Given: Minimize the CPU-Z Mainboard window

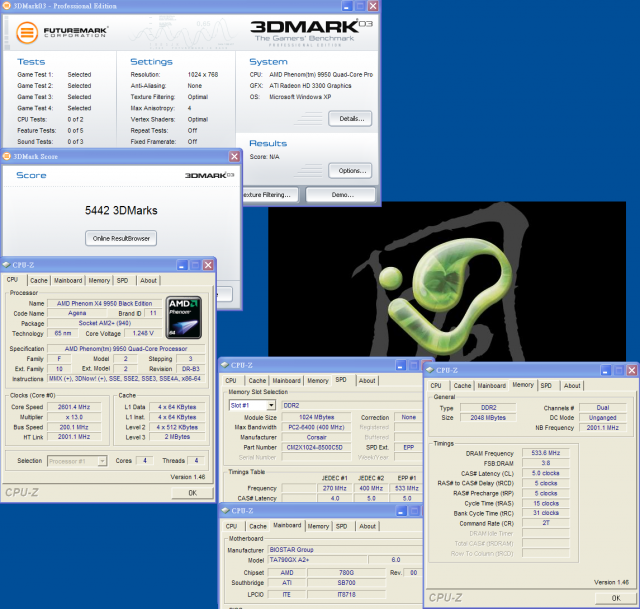Looking at the screenshot, I should point(402,511).
